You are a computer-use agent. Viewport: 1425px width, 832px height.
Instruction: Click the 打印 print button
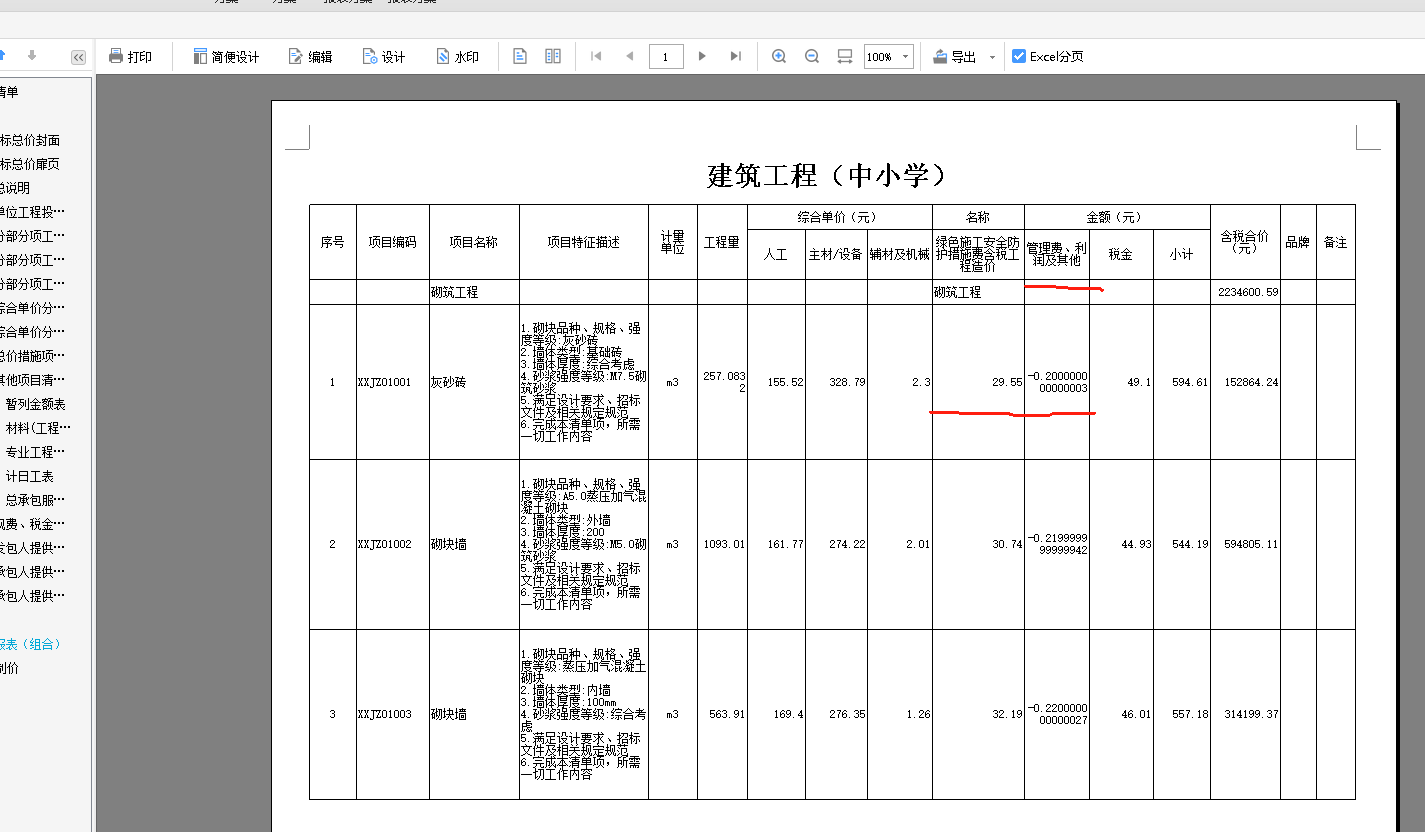pyautogui.click(x=130, y=57)
